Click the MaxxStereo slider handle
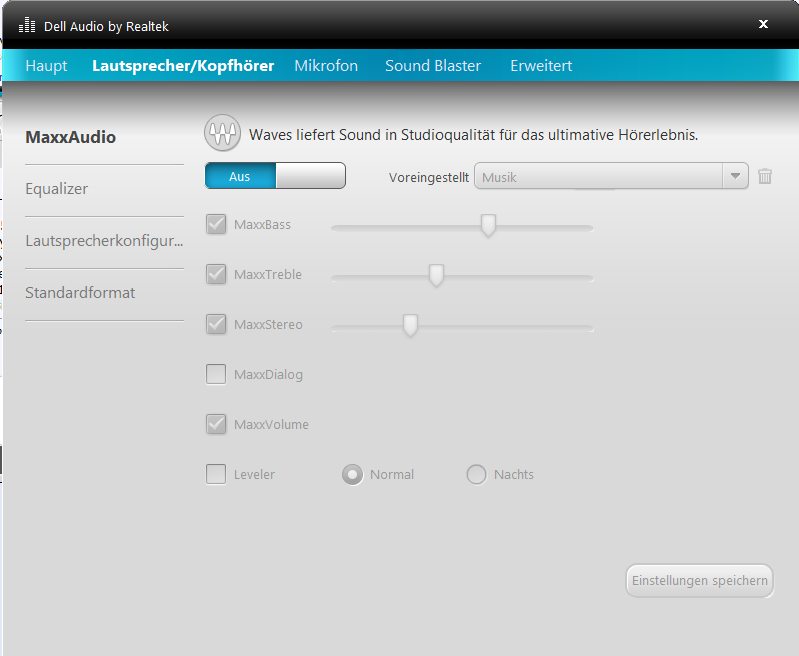Image resolution: width=799 pixels, height=656 pixels. point(410,325)
